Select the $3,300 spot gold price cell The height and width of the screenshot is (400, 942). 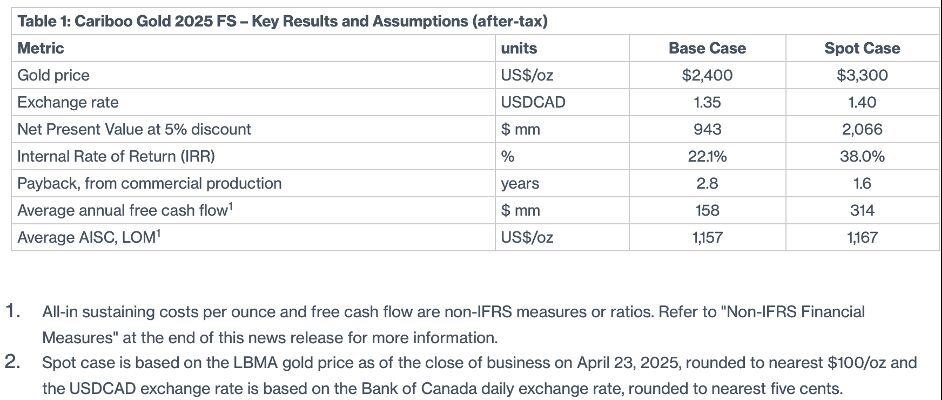pos(861,75)
